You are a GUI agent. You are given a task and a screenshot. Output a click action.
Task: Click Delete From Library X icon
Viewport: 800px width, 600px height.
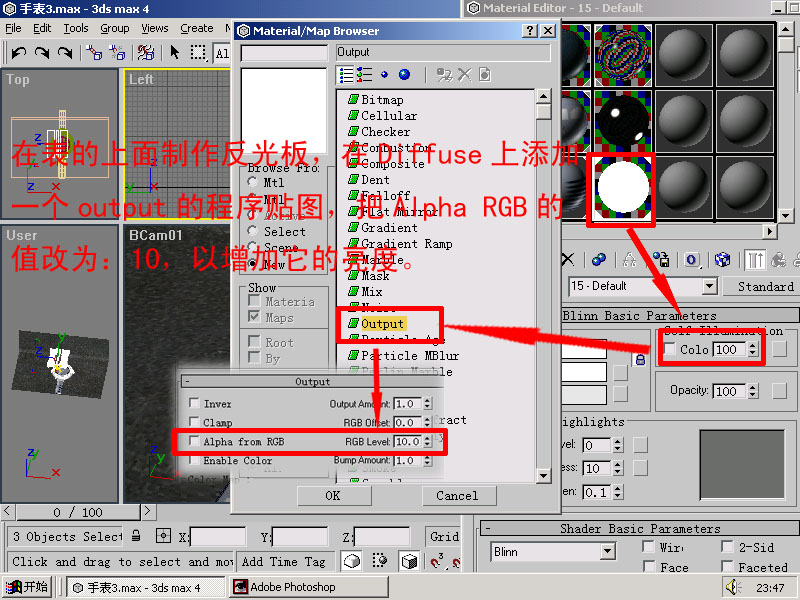(464, 75)
